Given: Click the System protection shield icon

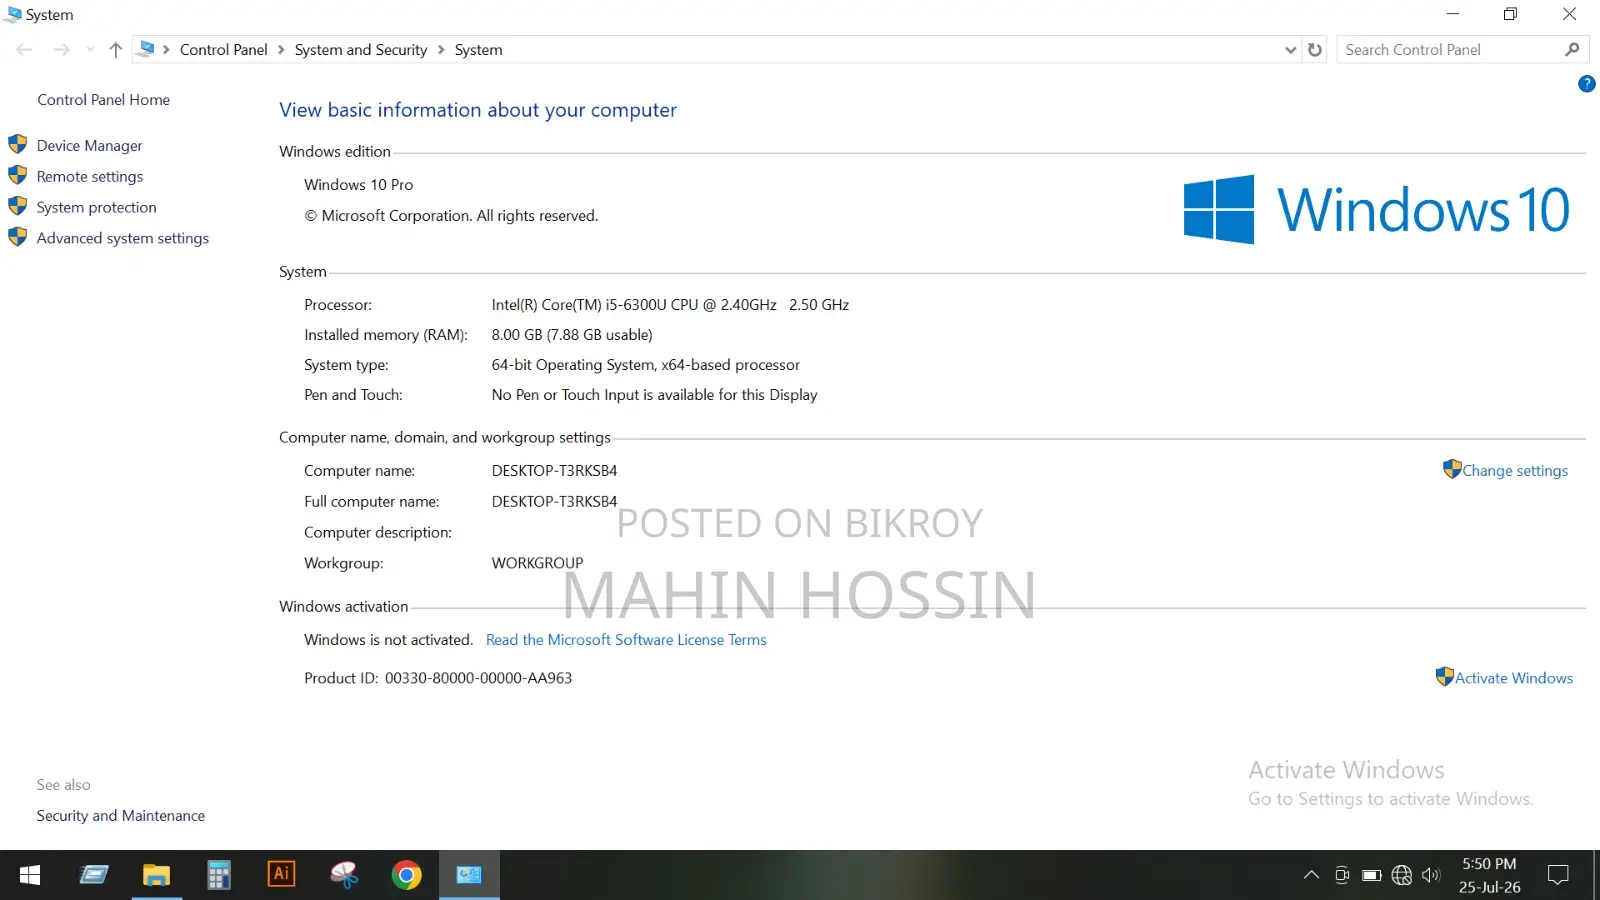Looking at the screenshot, I should click(x=18, y=206).
